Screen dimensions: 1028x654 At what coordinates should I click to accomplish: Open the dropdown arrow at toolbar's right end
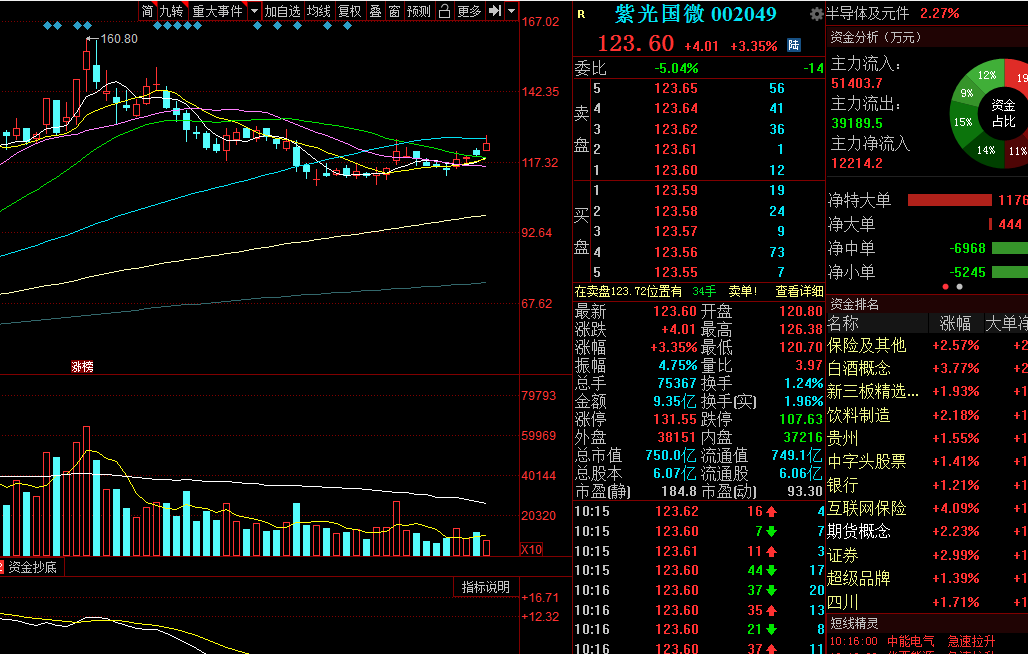(511, 10)
